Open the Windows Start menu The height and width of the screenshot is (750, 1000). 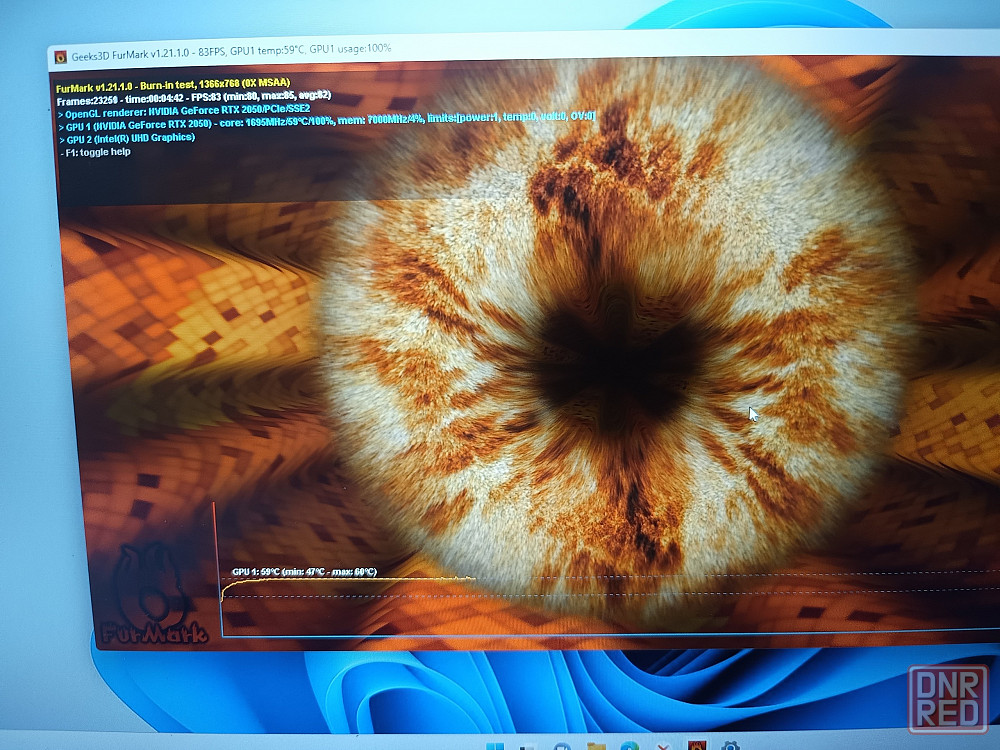pyautogui.click(x=497, y=746)
